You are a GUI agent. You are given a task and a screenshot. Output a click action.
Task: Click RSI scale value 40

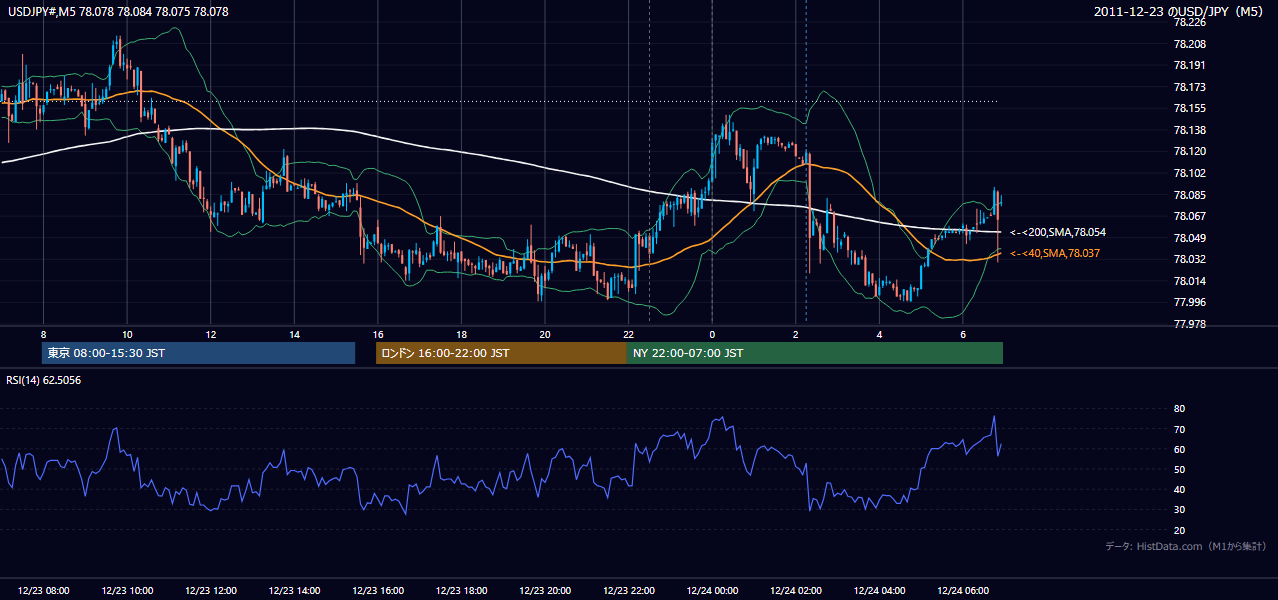click(x=1180, y=490)
